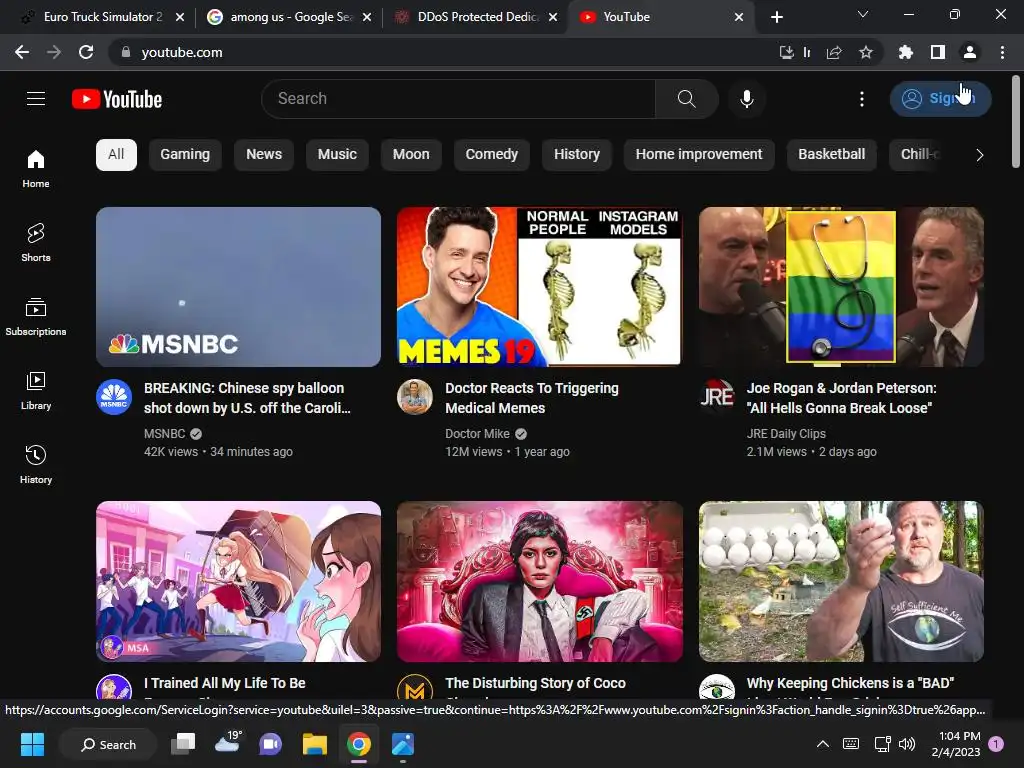Open YouTube settings three-dot menu

[x=862, y=99]
